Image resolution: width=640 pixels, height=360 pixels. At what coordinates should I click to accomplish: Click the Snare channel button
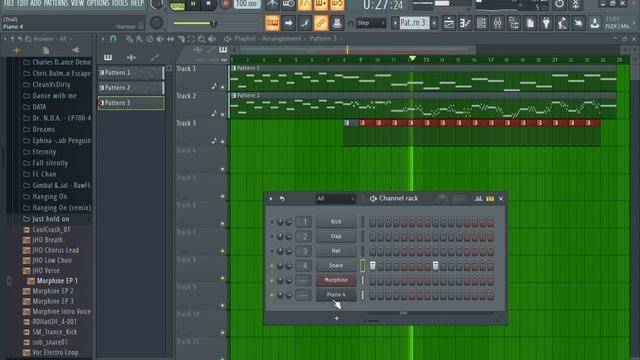point(336,266)
